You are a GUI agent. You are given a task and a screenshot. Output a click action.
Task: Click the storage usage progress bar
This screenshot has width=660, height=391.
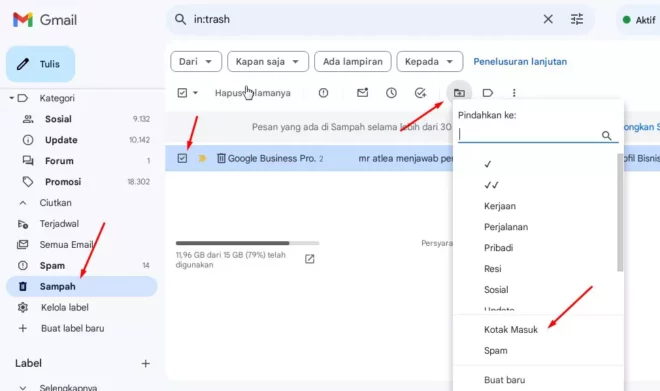248,243
